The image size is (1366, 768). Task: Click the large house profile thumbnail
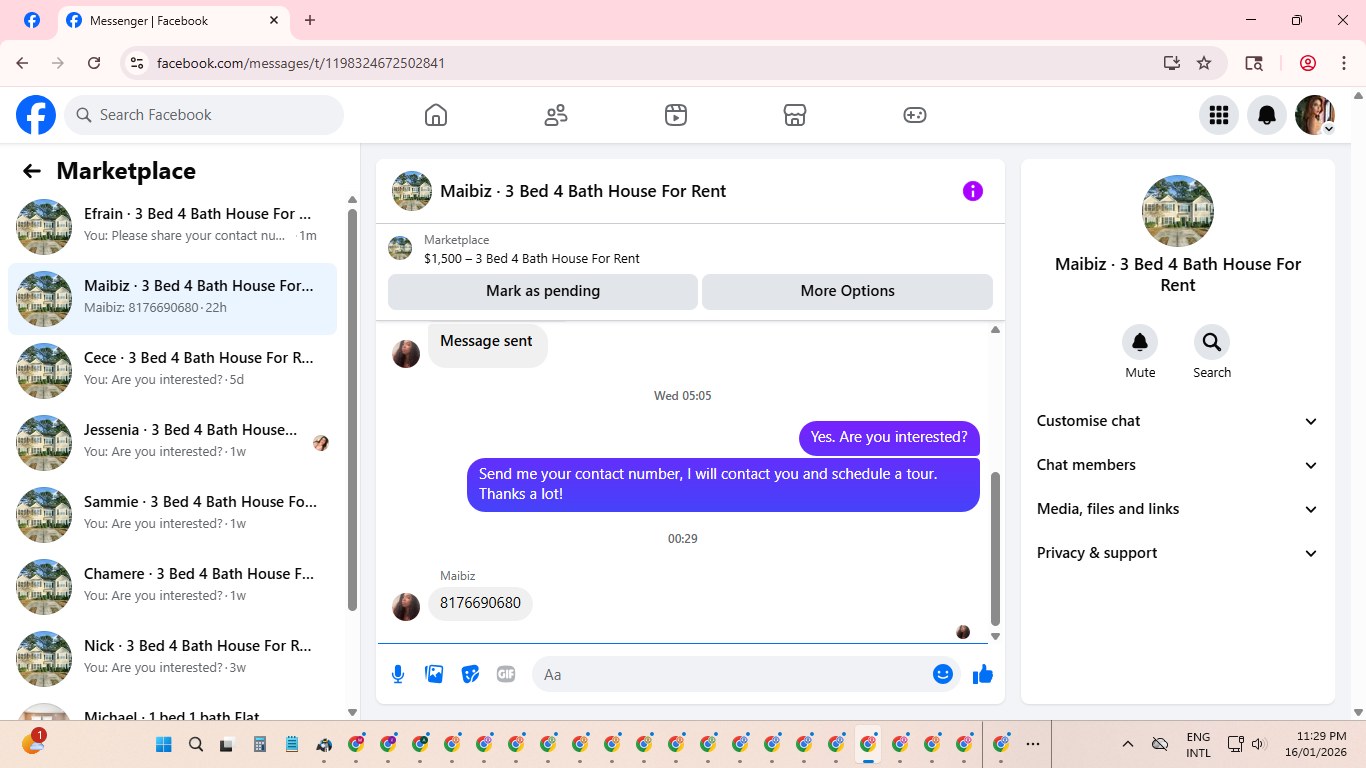click(1178, 211)
